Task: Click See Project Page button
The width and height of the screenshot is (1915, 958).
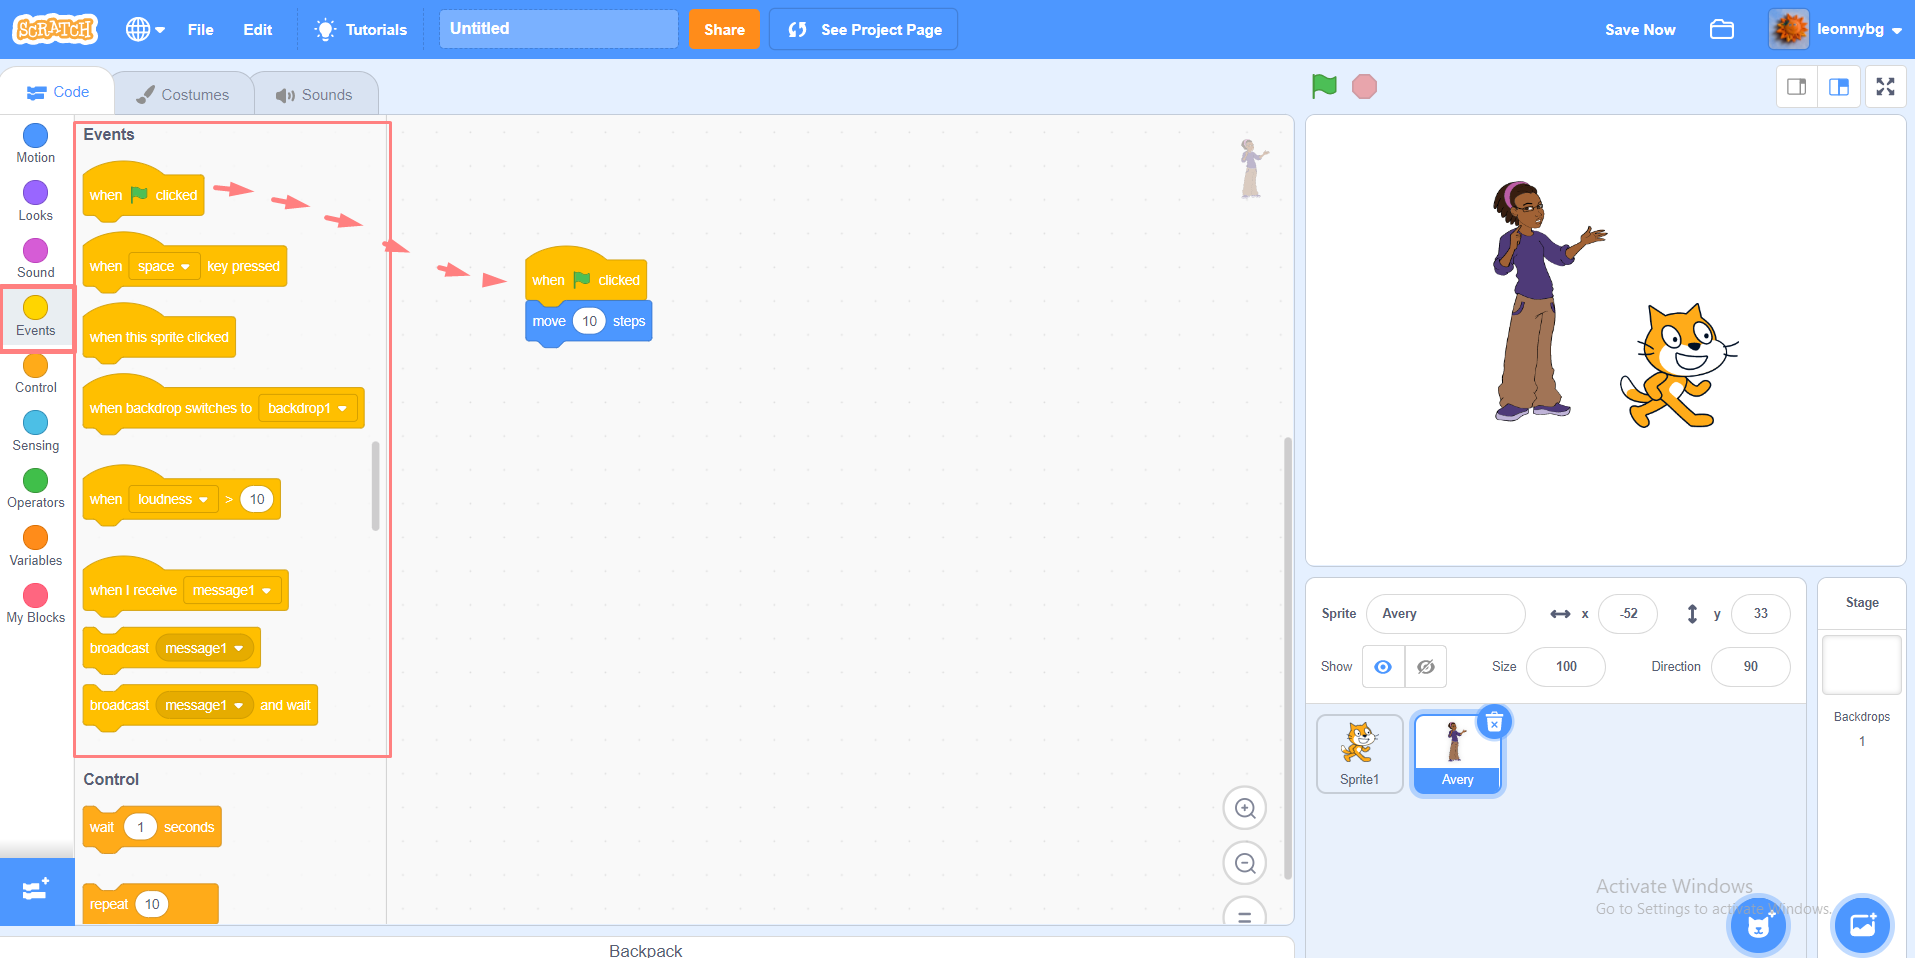Action: [x=864, y=29]
